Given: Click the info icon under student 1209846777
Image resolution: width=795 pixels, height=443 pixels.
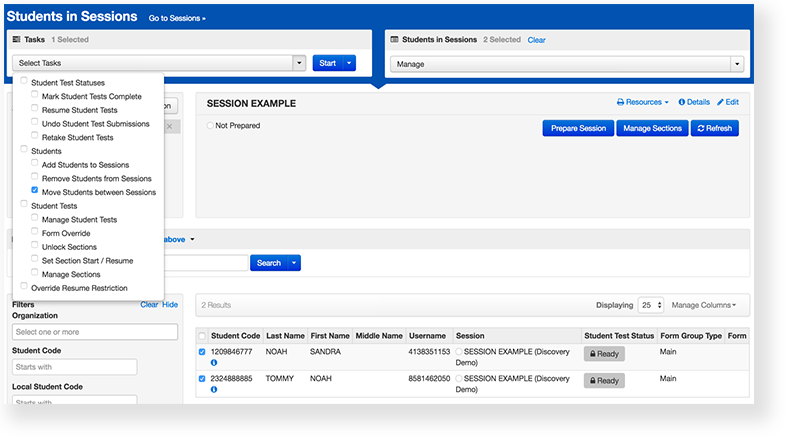Looking at the screenshot, I should (x=214, y=362).
